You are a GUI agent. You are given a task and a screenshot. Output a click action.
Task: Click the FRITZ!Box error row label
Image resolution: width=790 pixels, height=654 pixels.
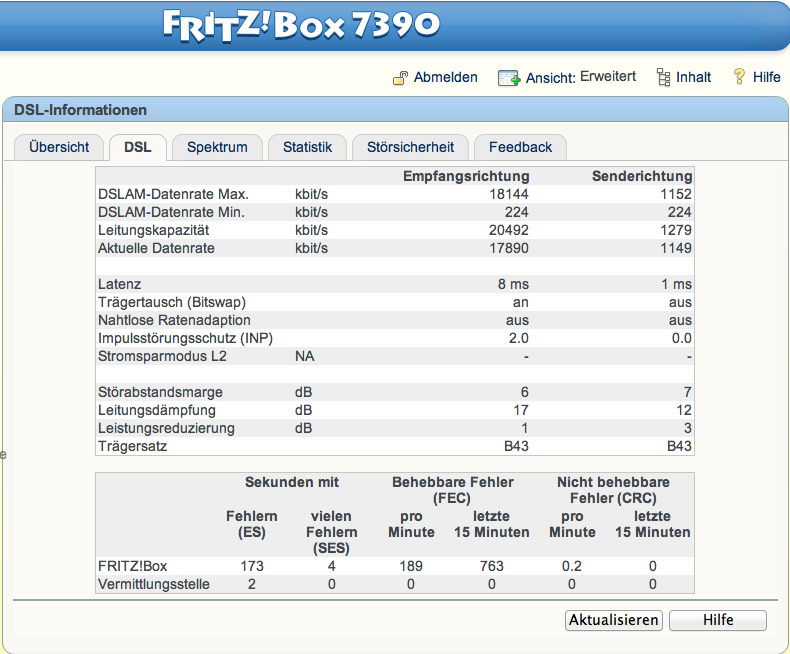[133, 566]
